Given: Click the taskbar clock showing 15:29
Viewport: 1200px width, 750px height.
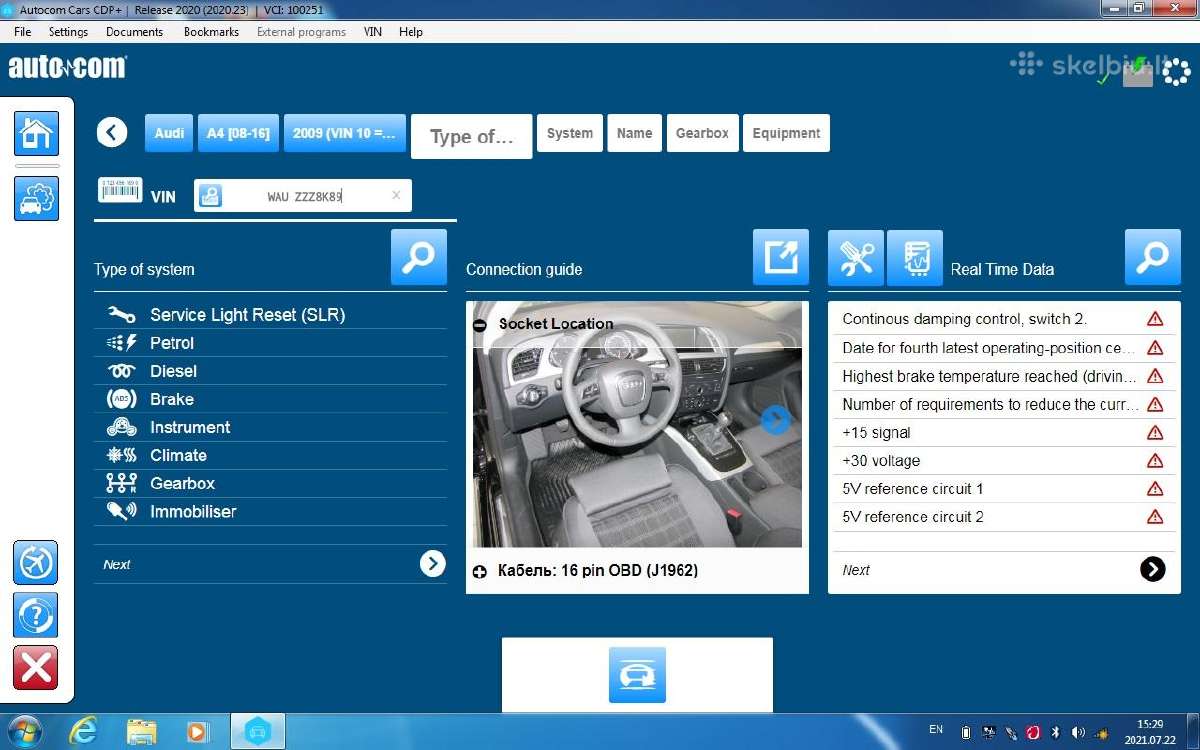Looking at the screenshot, I should click(1150, 732).
